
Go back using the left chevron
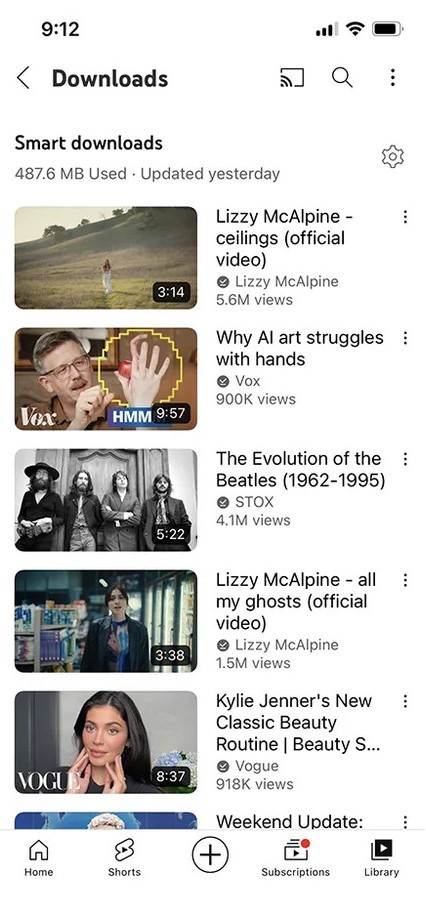[23, 78]
